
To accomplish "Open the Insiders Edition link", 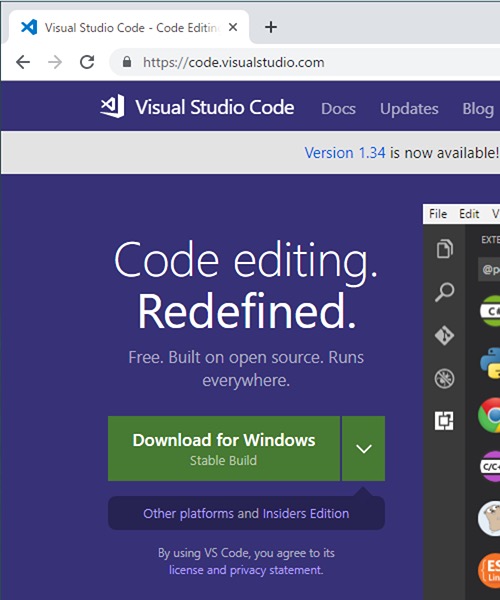I will [x=306, y=513].
